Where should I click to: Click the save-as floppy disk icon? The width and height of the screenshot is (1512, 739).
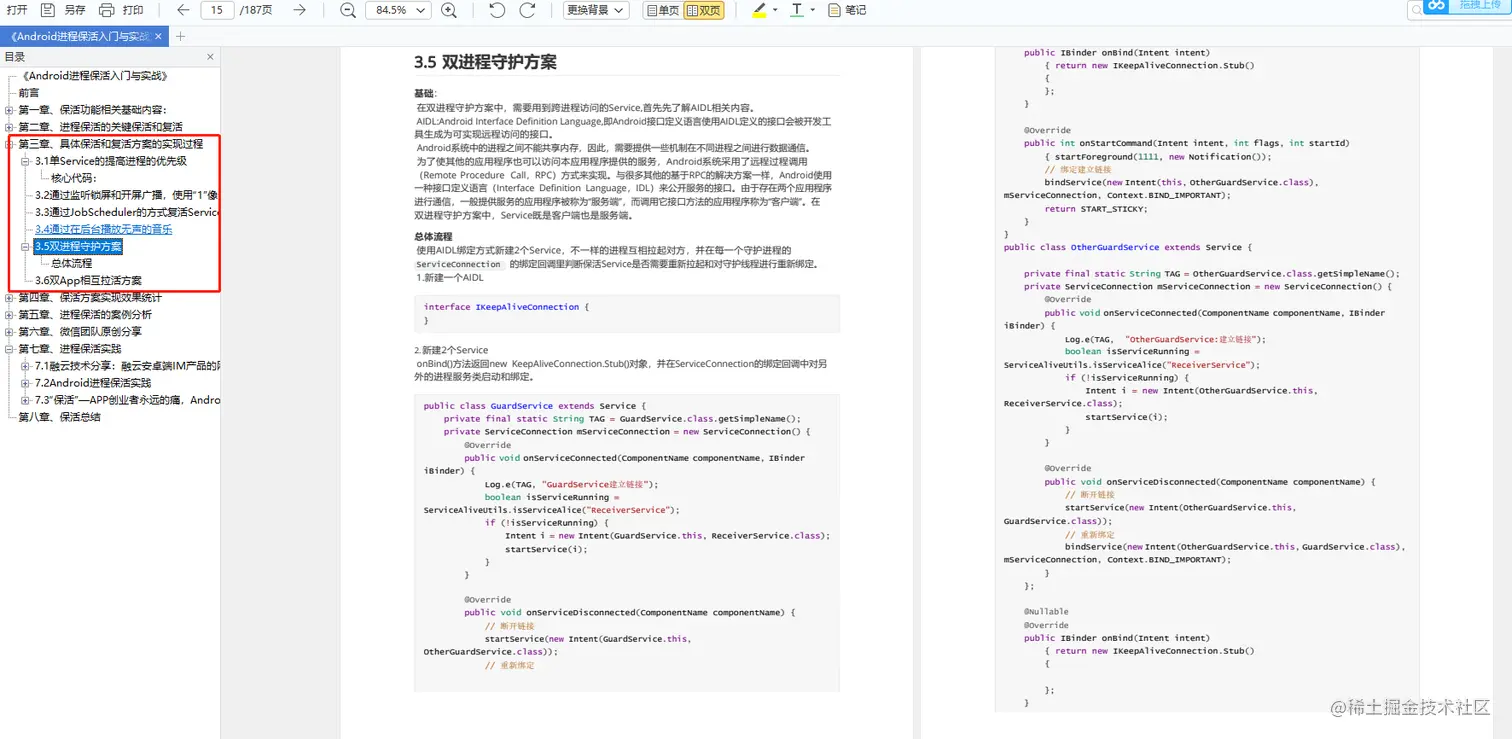[x=48, y=10]
